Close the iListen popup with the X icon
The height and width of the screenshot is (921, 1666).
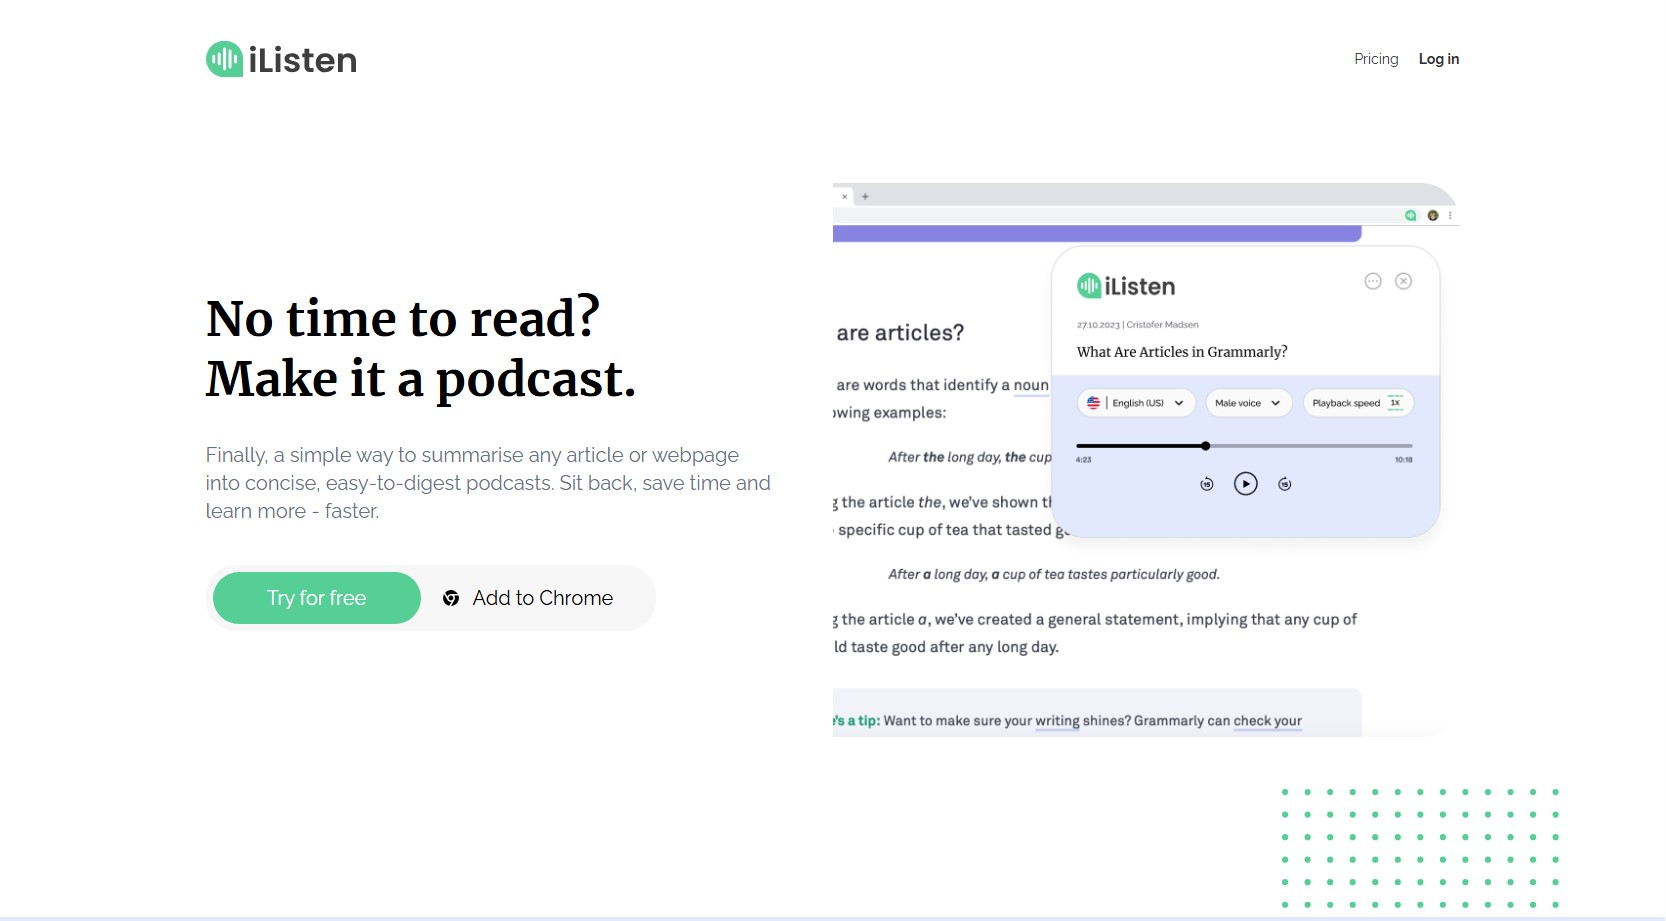coord(1404,281)
